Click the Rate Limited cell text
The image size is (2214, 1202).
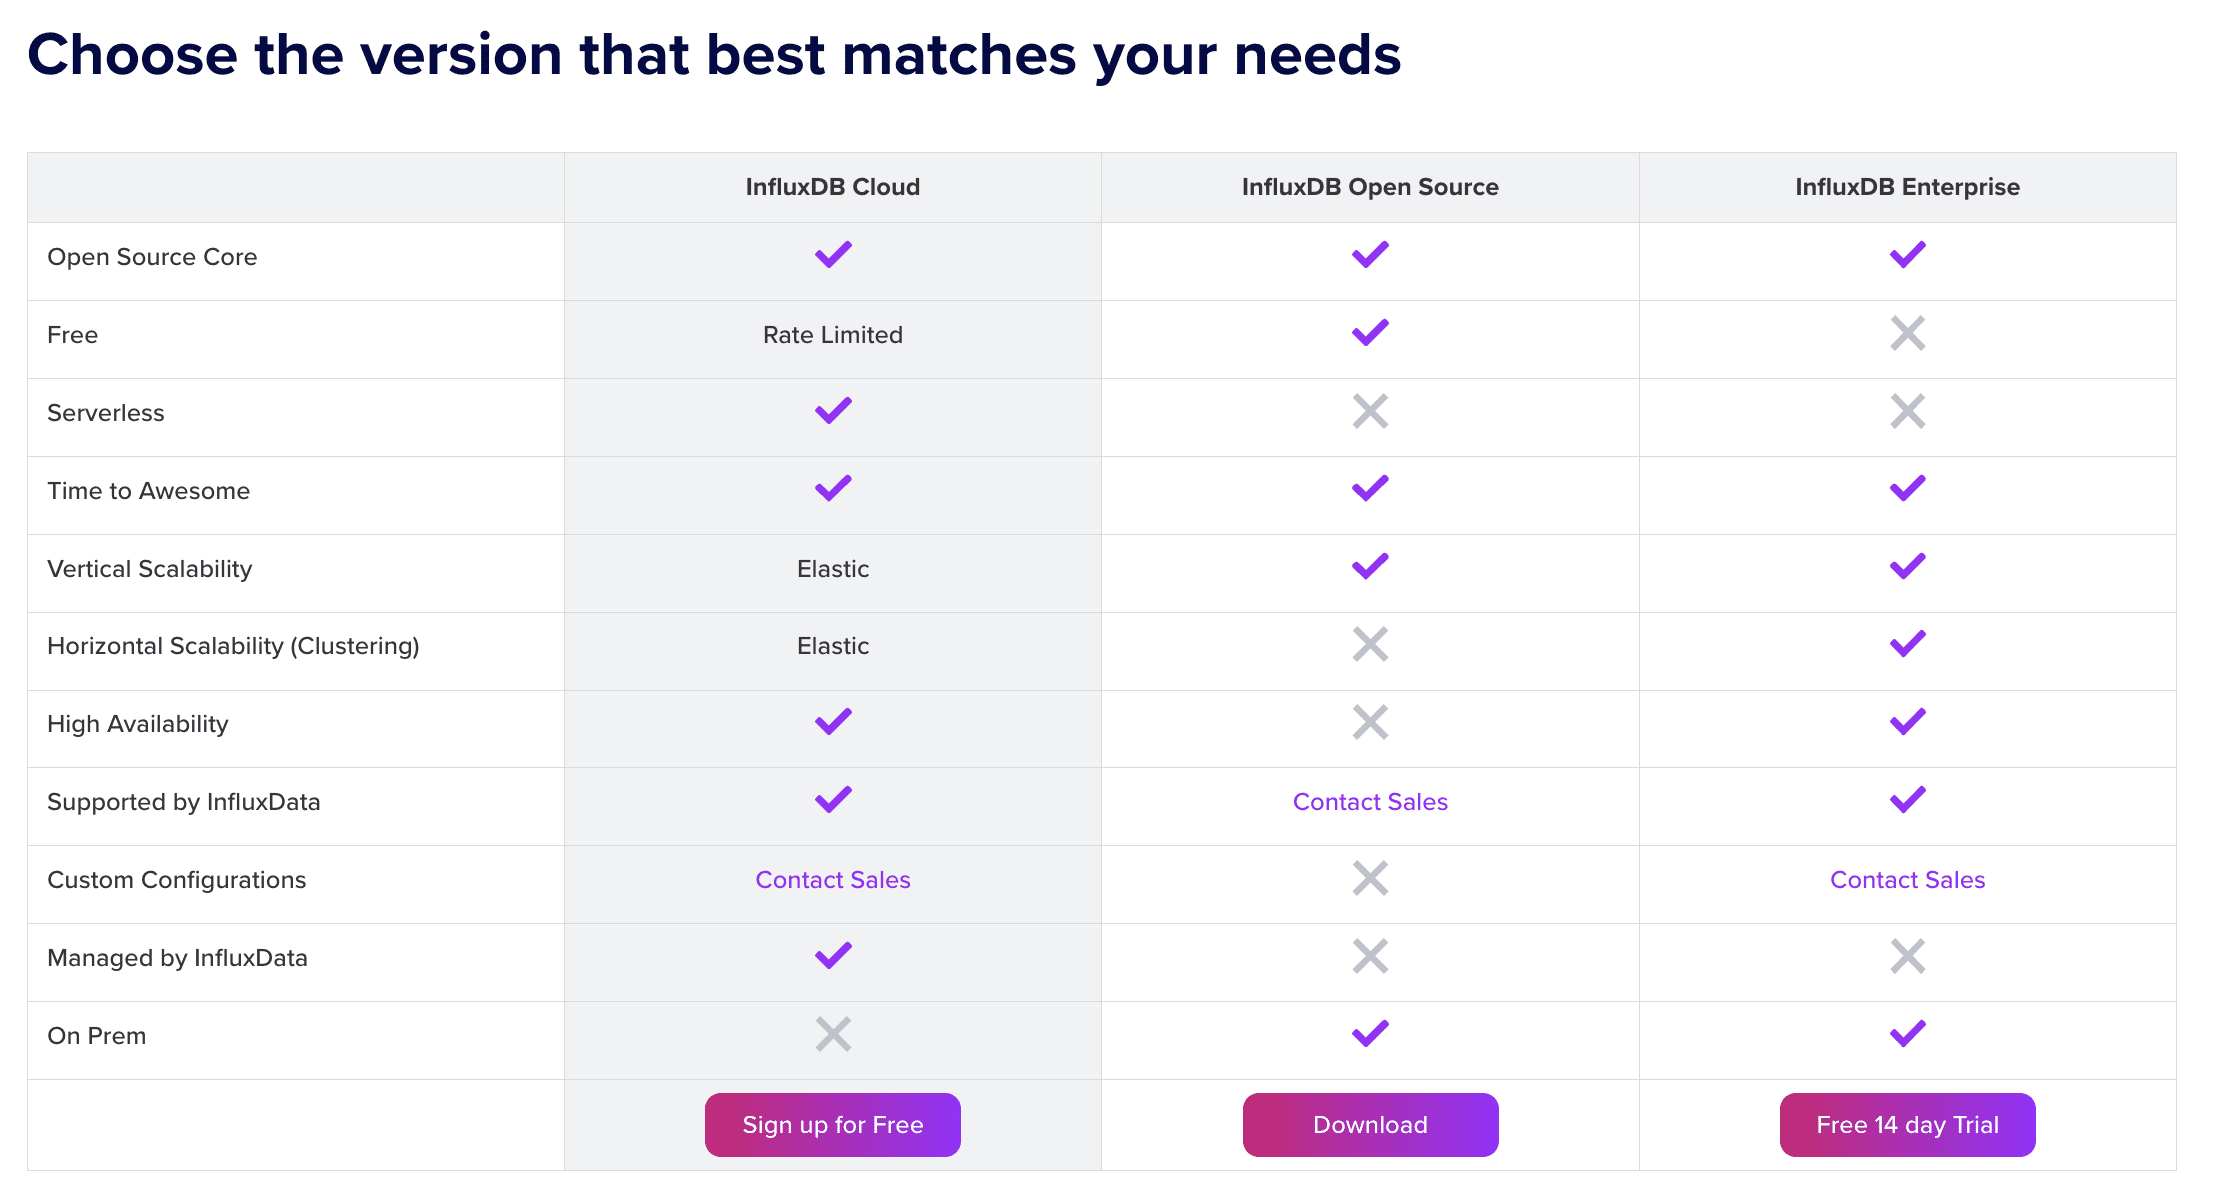[832, 335]
